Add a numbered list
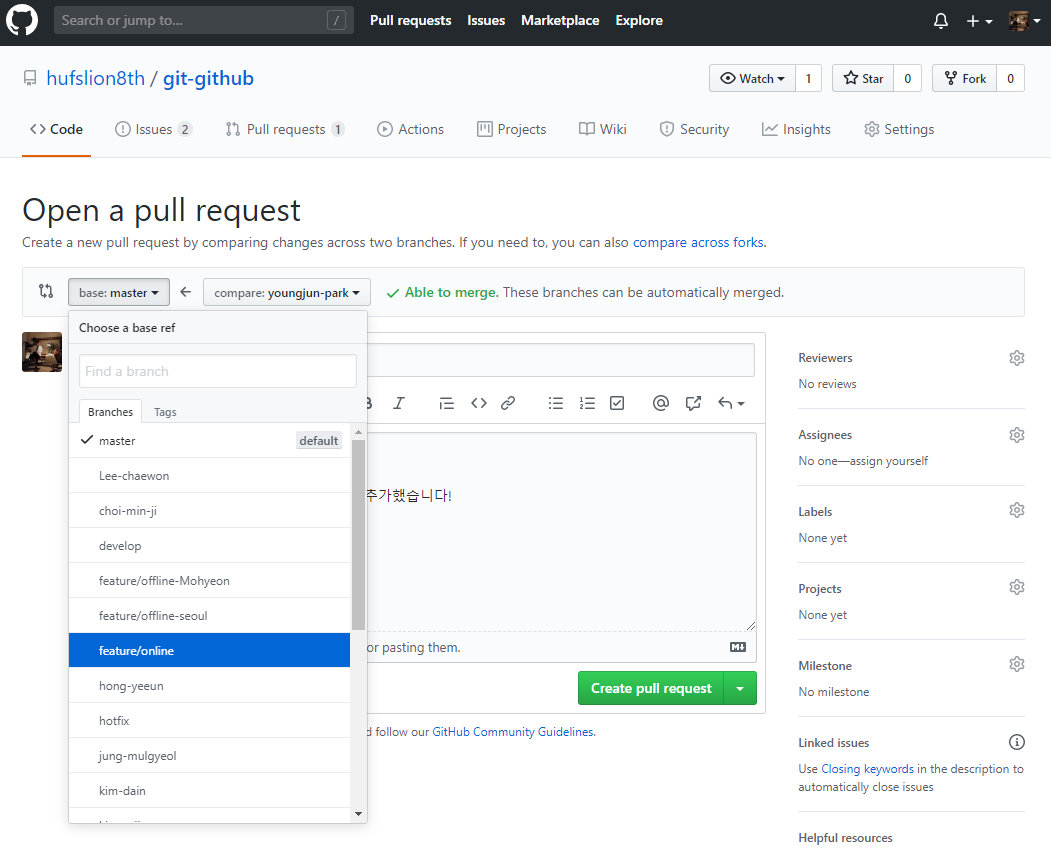The height and width of the screenshot is (850, 1051). point(587,403)
